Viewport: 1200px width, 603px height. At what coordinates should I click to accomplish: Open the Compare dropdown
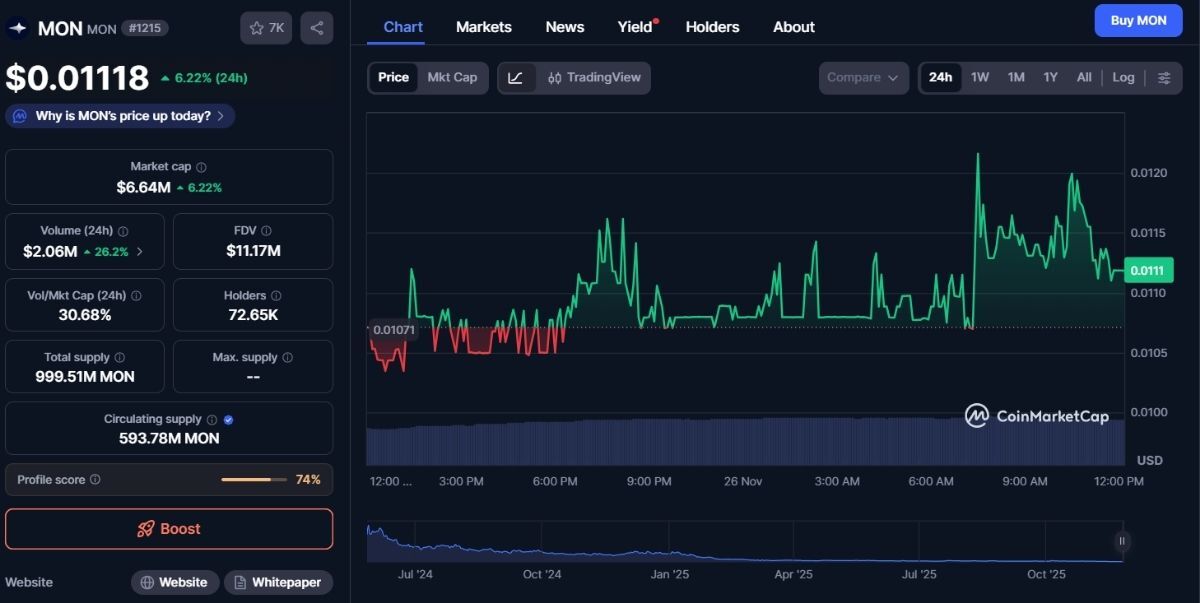coord(864,78)
